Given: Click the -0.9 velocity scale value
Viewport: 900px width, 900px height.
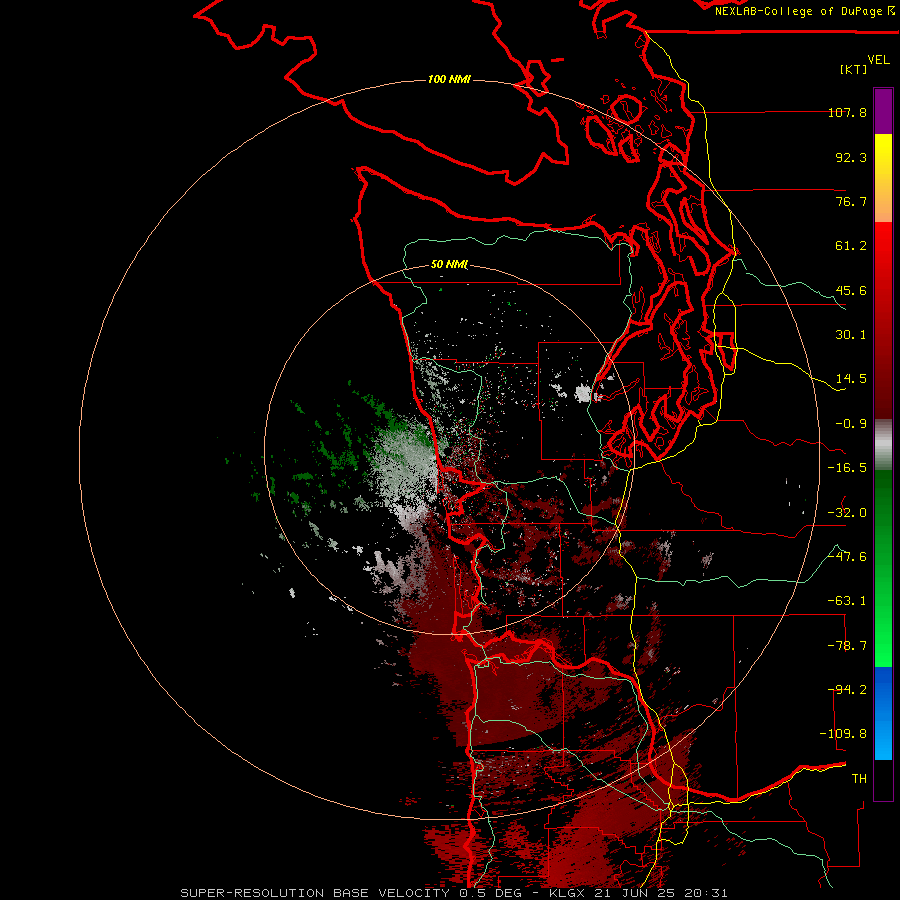Looking at the screenshot, I should [851, 424].
